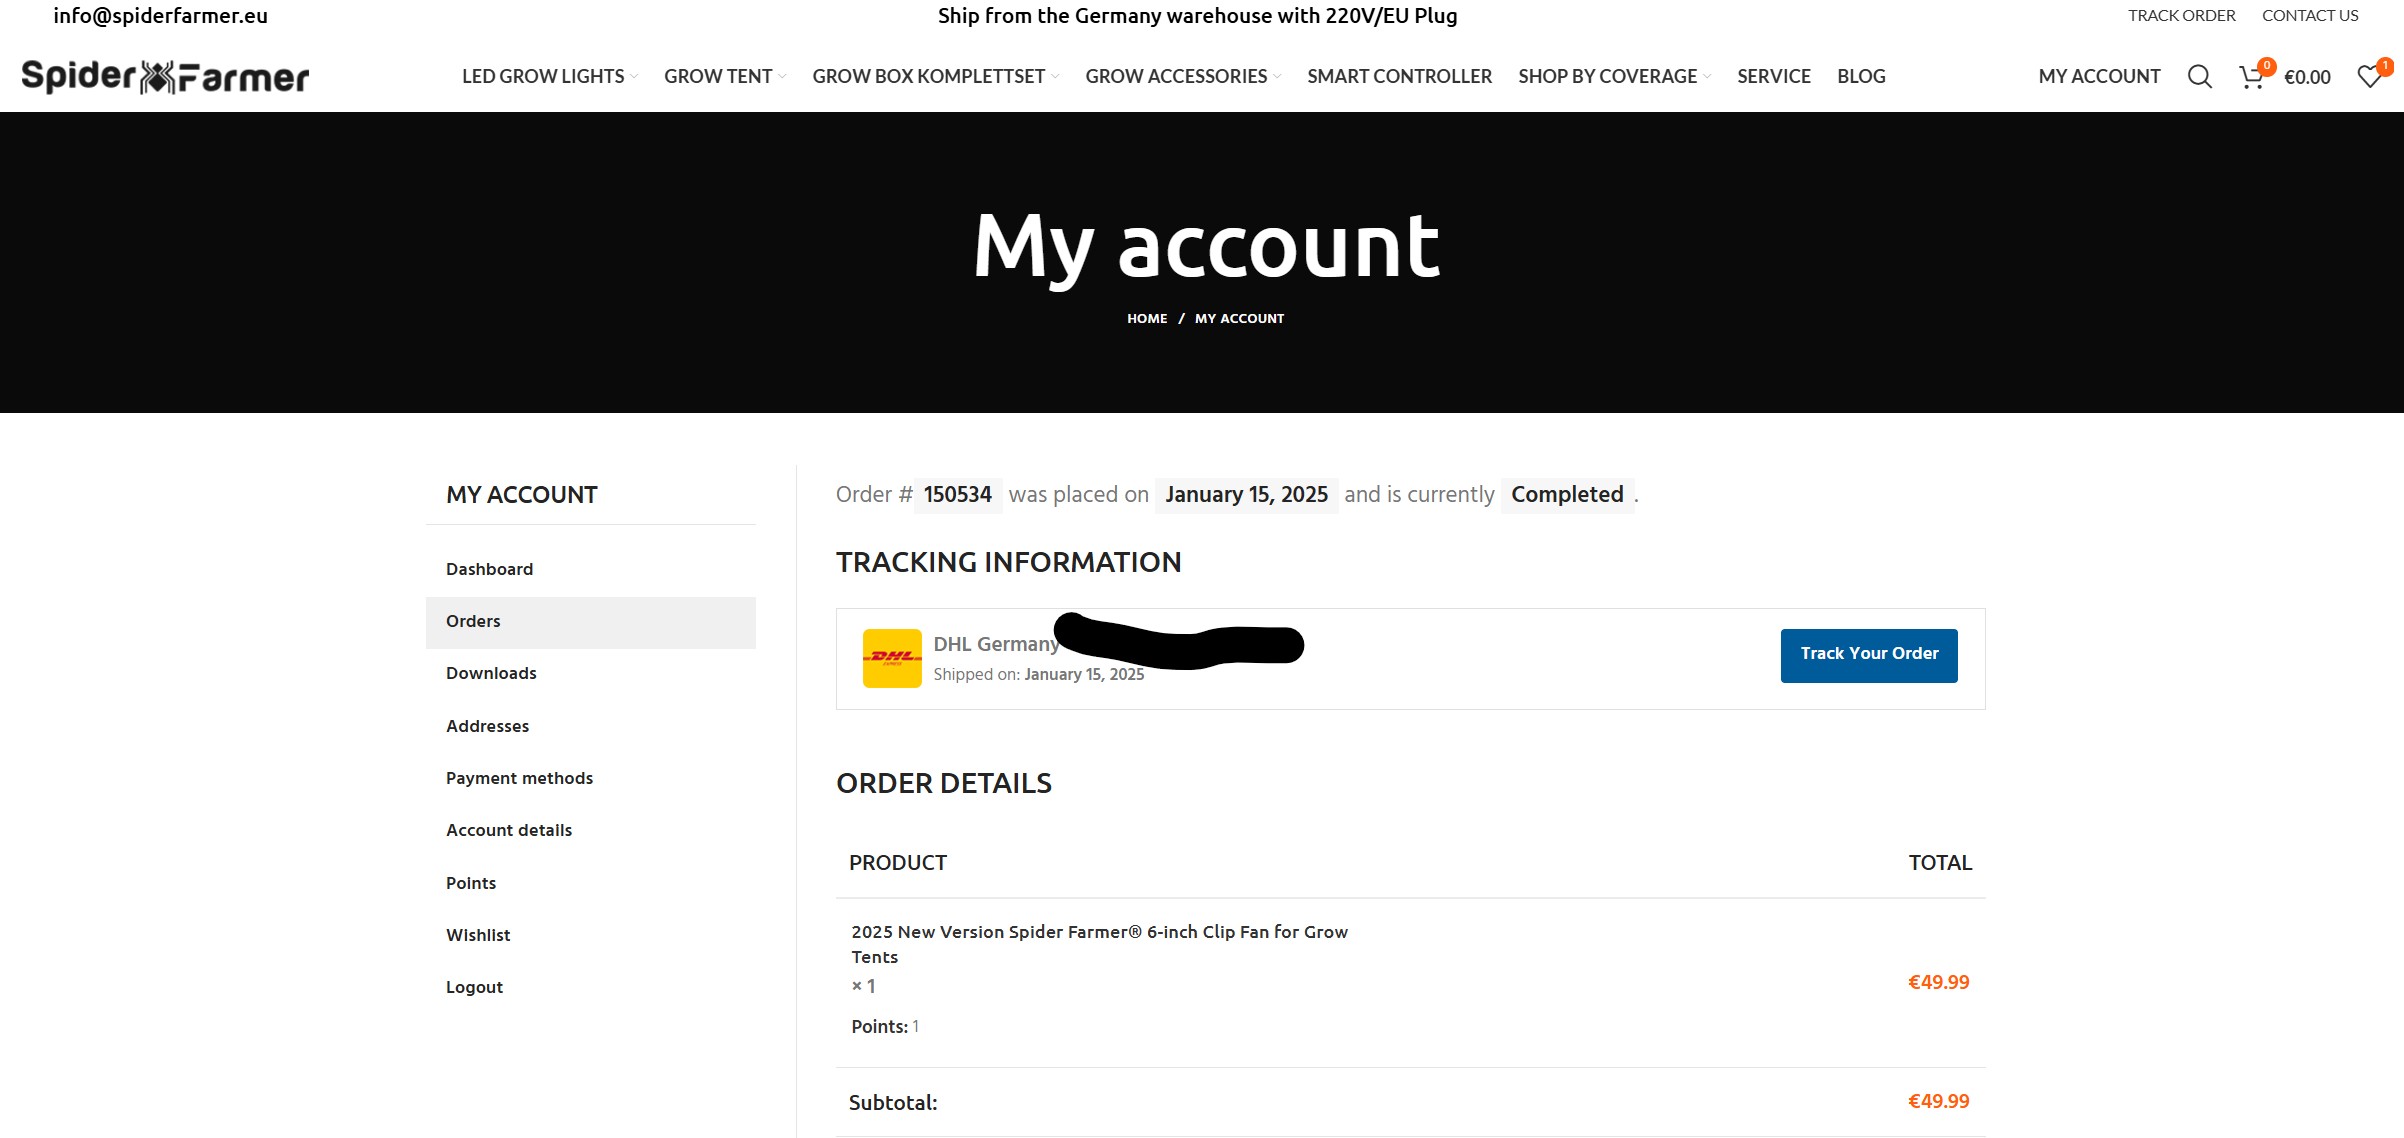The width and height of the screenshot is (2404, 1138).
Task: Click the Track Your Order button
Action: [x=1869, y=655]
